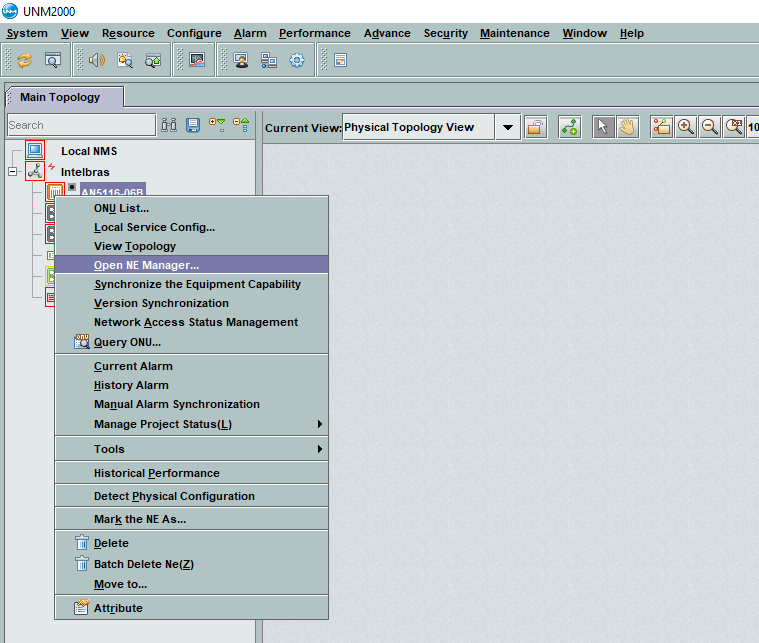Select the arrow pointer tool

603,127
